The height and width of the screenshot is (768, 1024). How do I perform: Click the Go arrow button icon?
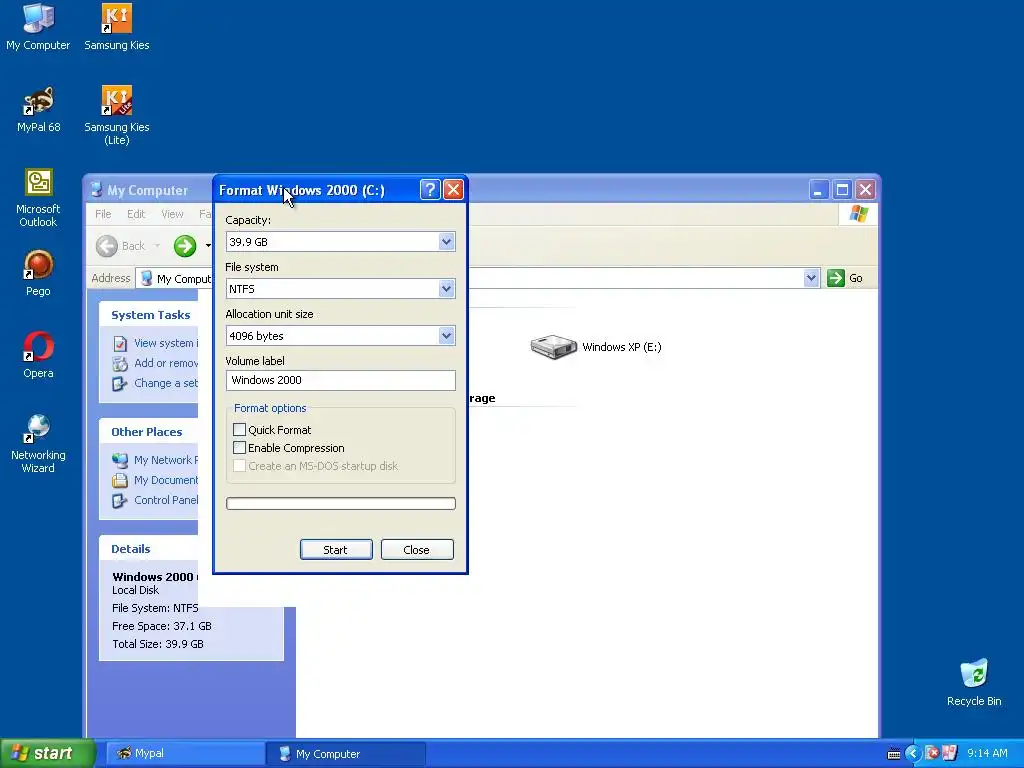[836, 278]
